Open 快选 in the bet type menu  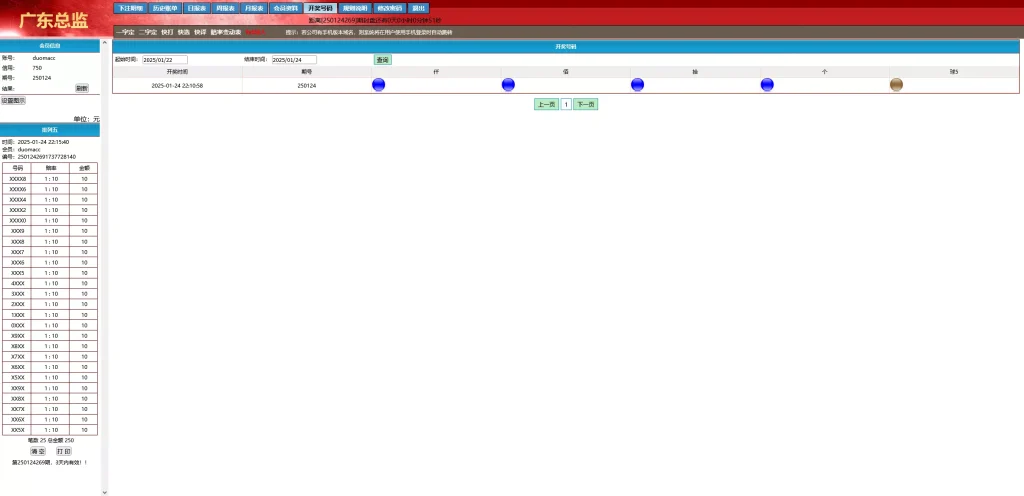pyautogui.click(x=184, y=32)
